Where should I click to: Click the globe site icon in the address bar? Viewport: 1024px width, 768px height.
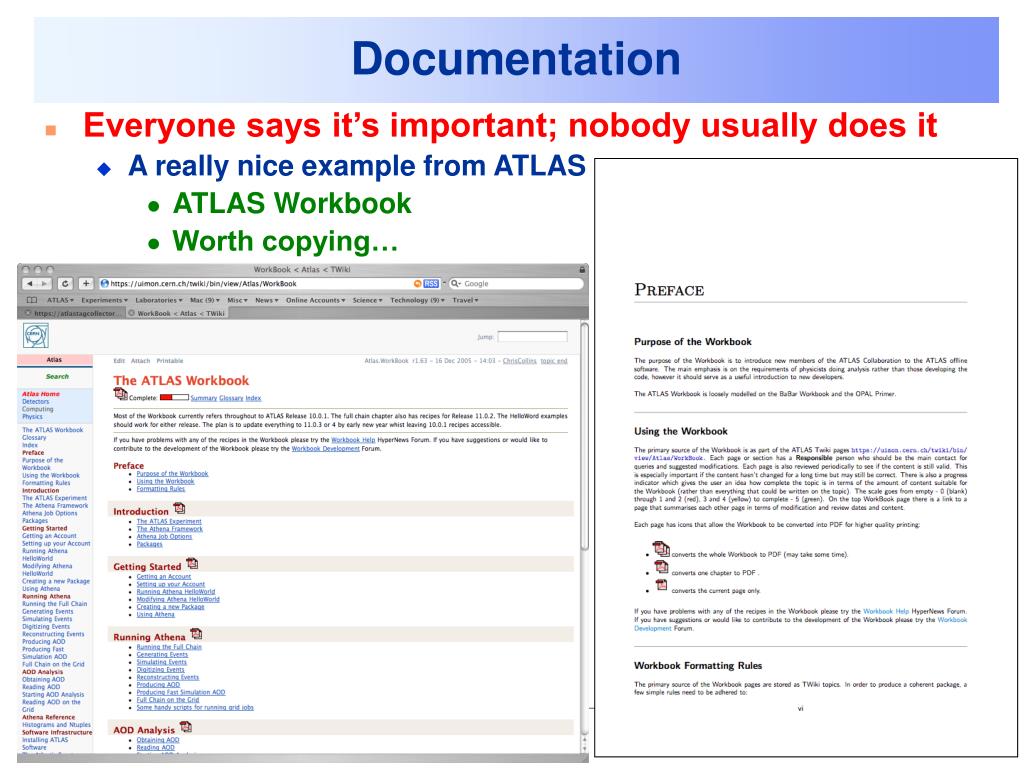click(x=104, y=283)
